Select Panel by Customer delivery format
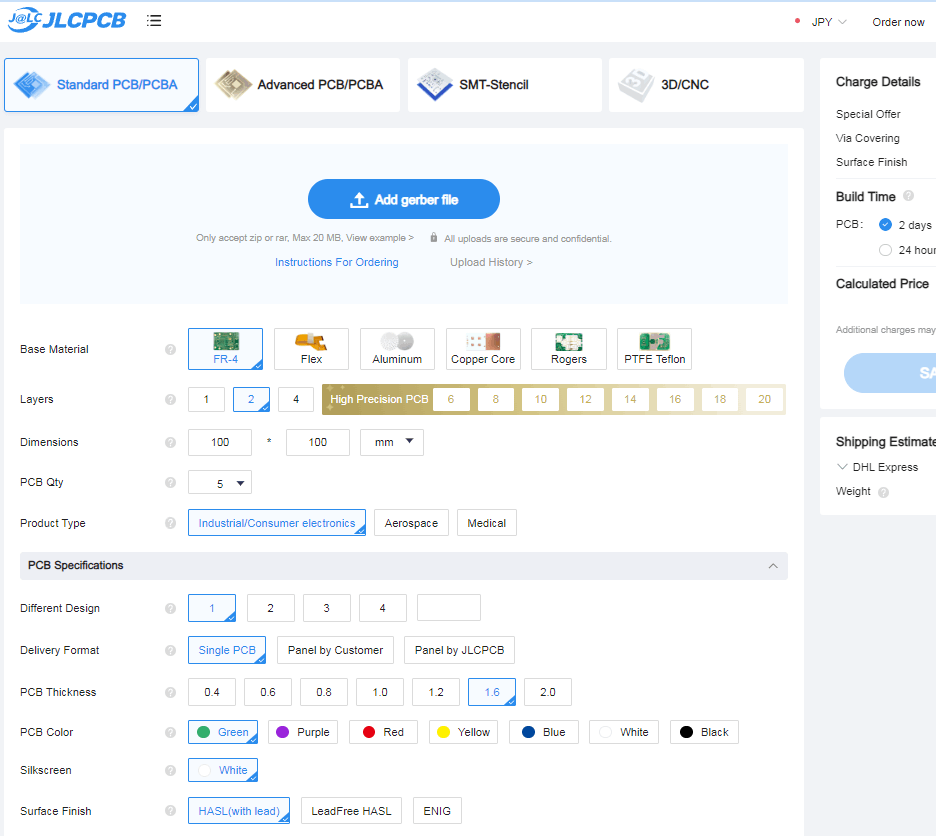Image resolution: width=936 pixels, height=836 pixels. pyautogui.click(x=335, y=650)
